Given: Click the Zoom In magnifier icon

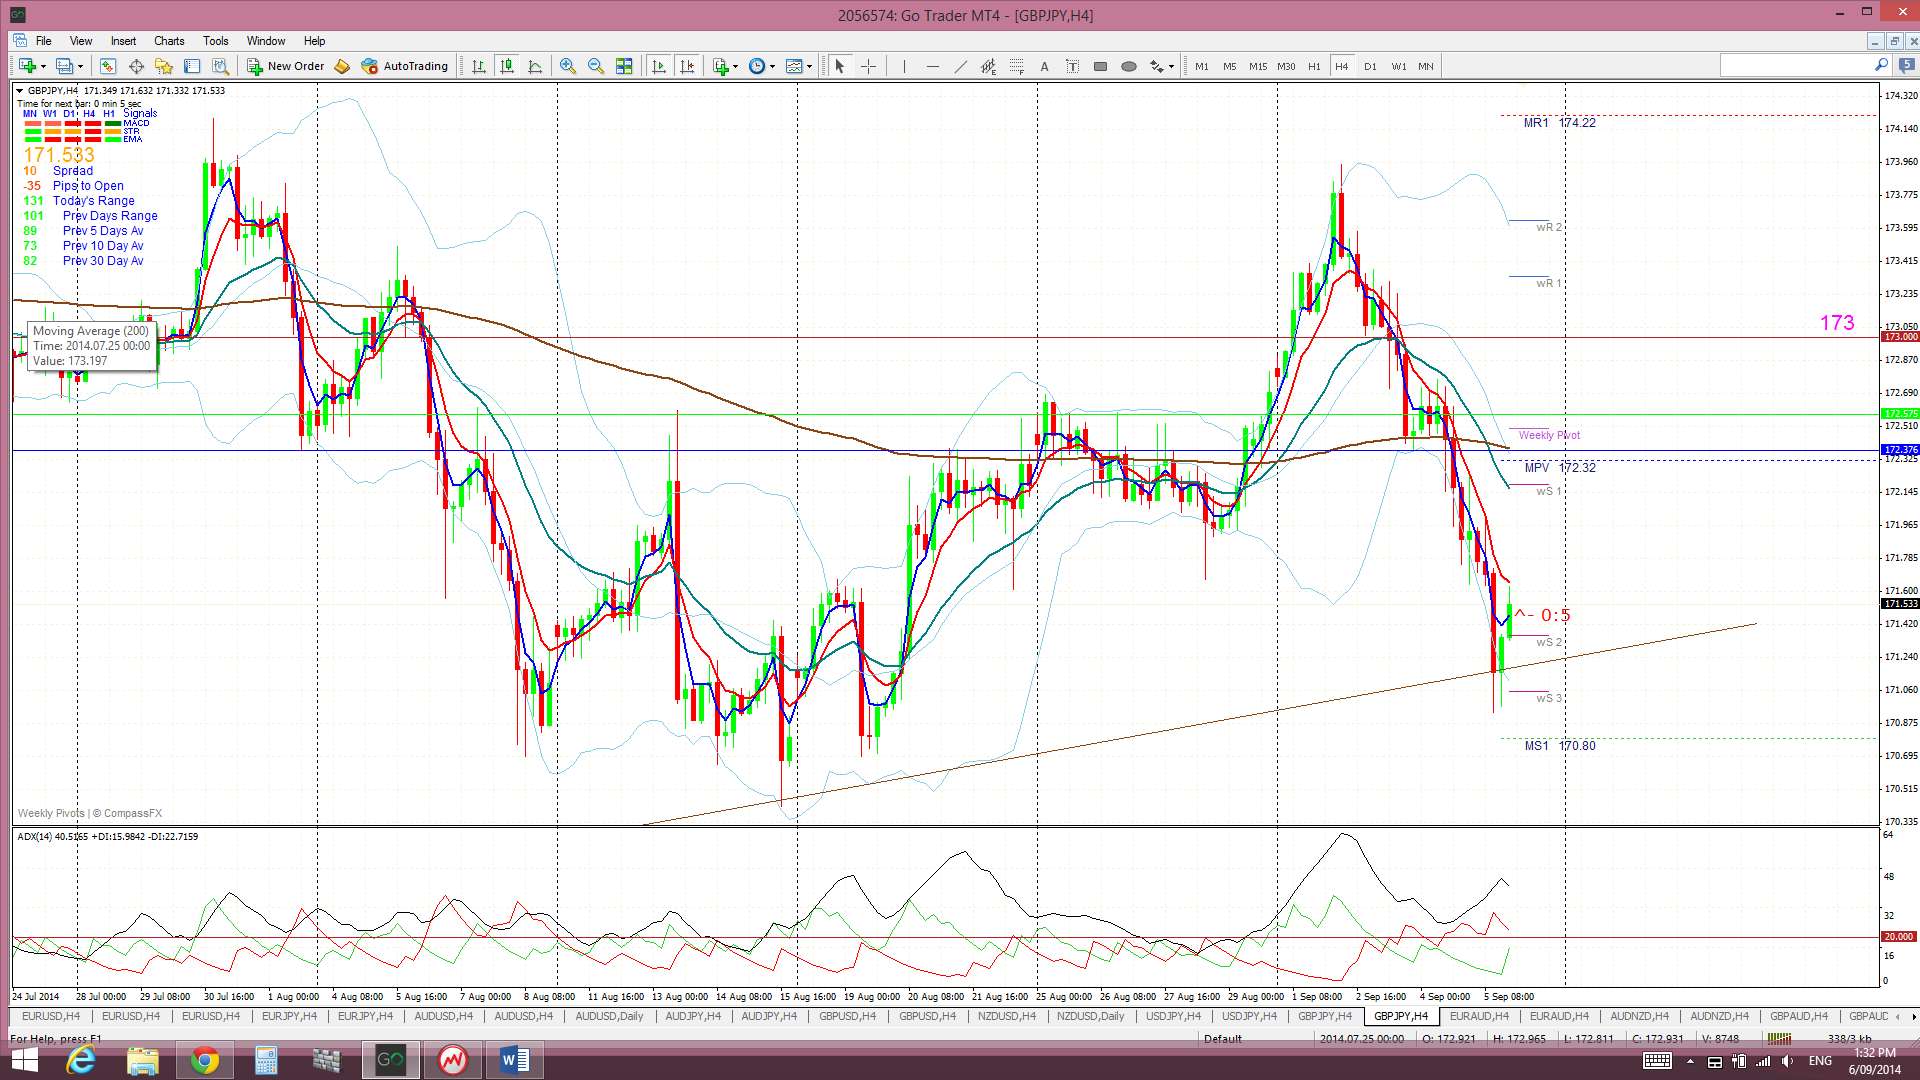Looking at the screenshot, I should point(567,66).
